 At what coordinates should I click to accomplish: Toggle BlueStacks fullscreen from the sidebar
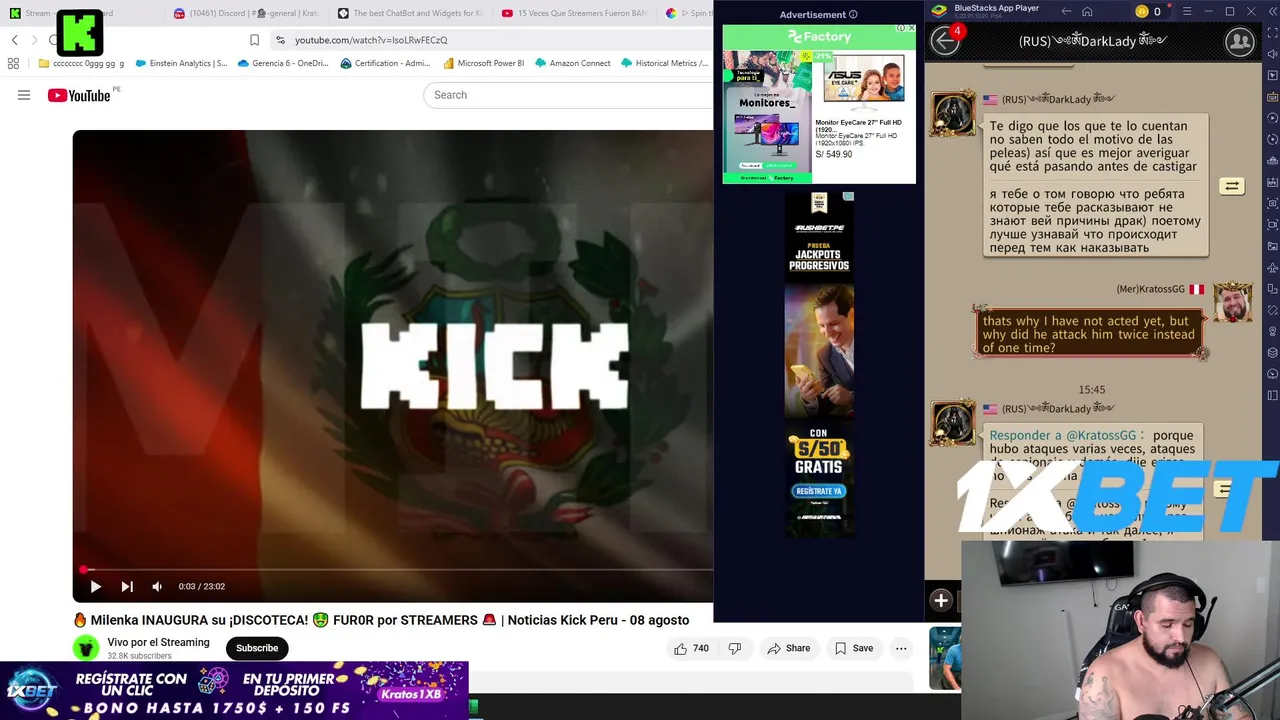[x=1272, y=32]
